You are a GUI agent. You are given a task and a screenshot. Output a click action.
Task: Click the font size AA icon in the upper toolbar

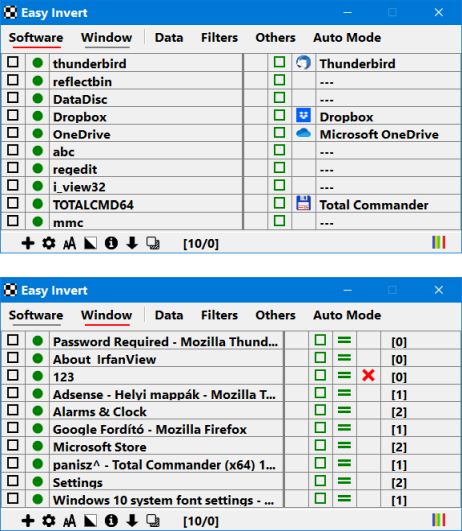[x=69, y=243]
